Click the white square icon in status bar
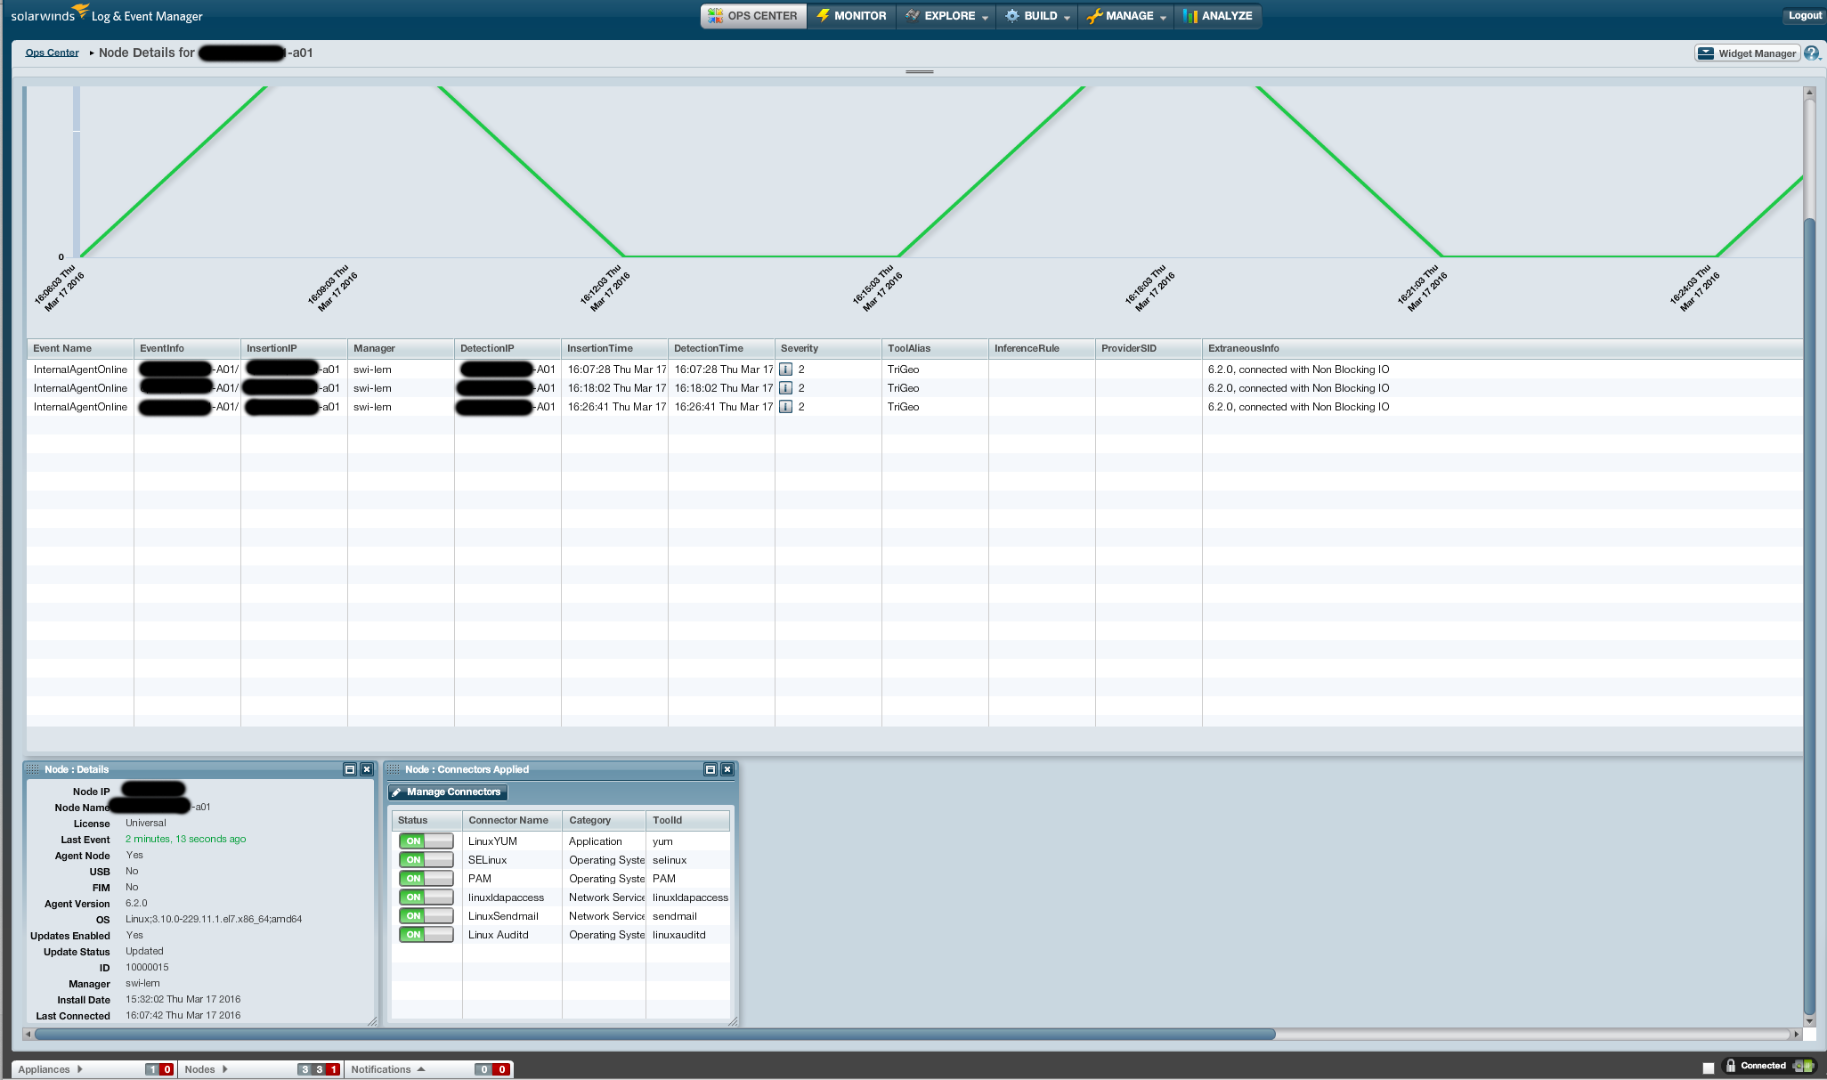The width and height of the screenshot is (1827, 1080). [x=1708, y=1068]
